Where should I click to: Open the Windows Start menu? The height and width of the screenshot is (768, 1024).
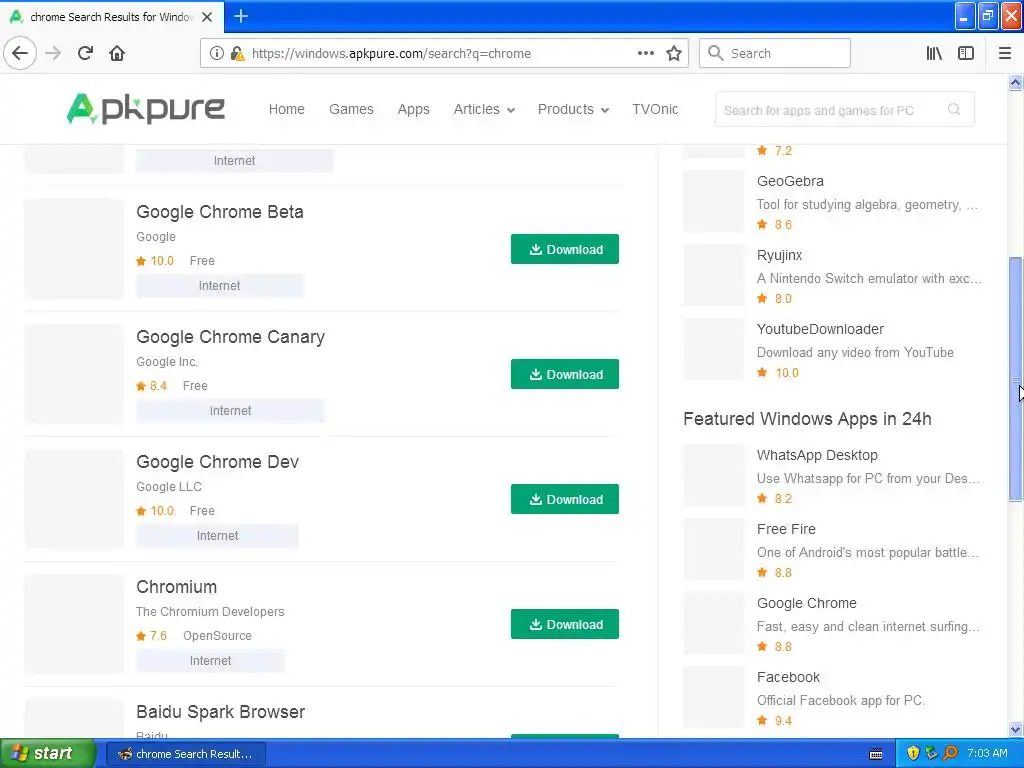click(47, 754)
